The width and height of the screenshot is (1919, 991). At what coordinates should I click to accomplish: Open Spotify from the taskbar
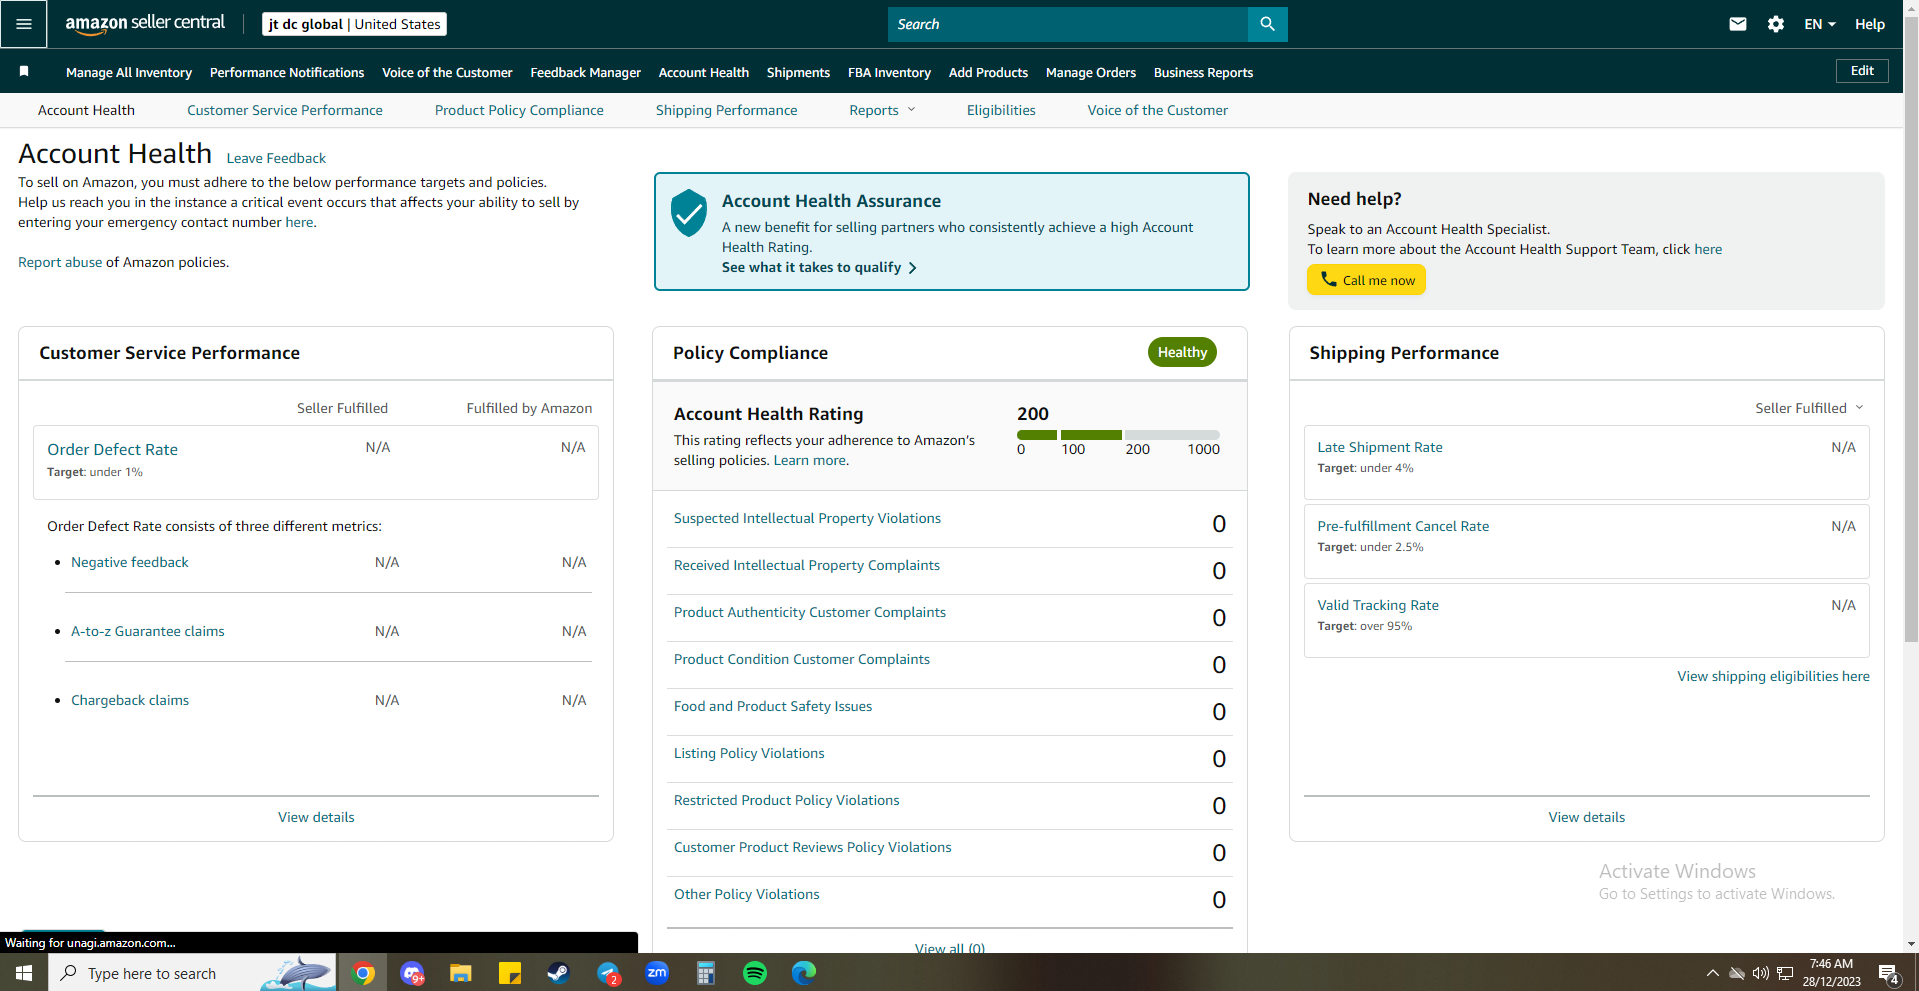pos(755,973)
